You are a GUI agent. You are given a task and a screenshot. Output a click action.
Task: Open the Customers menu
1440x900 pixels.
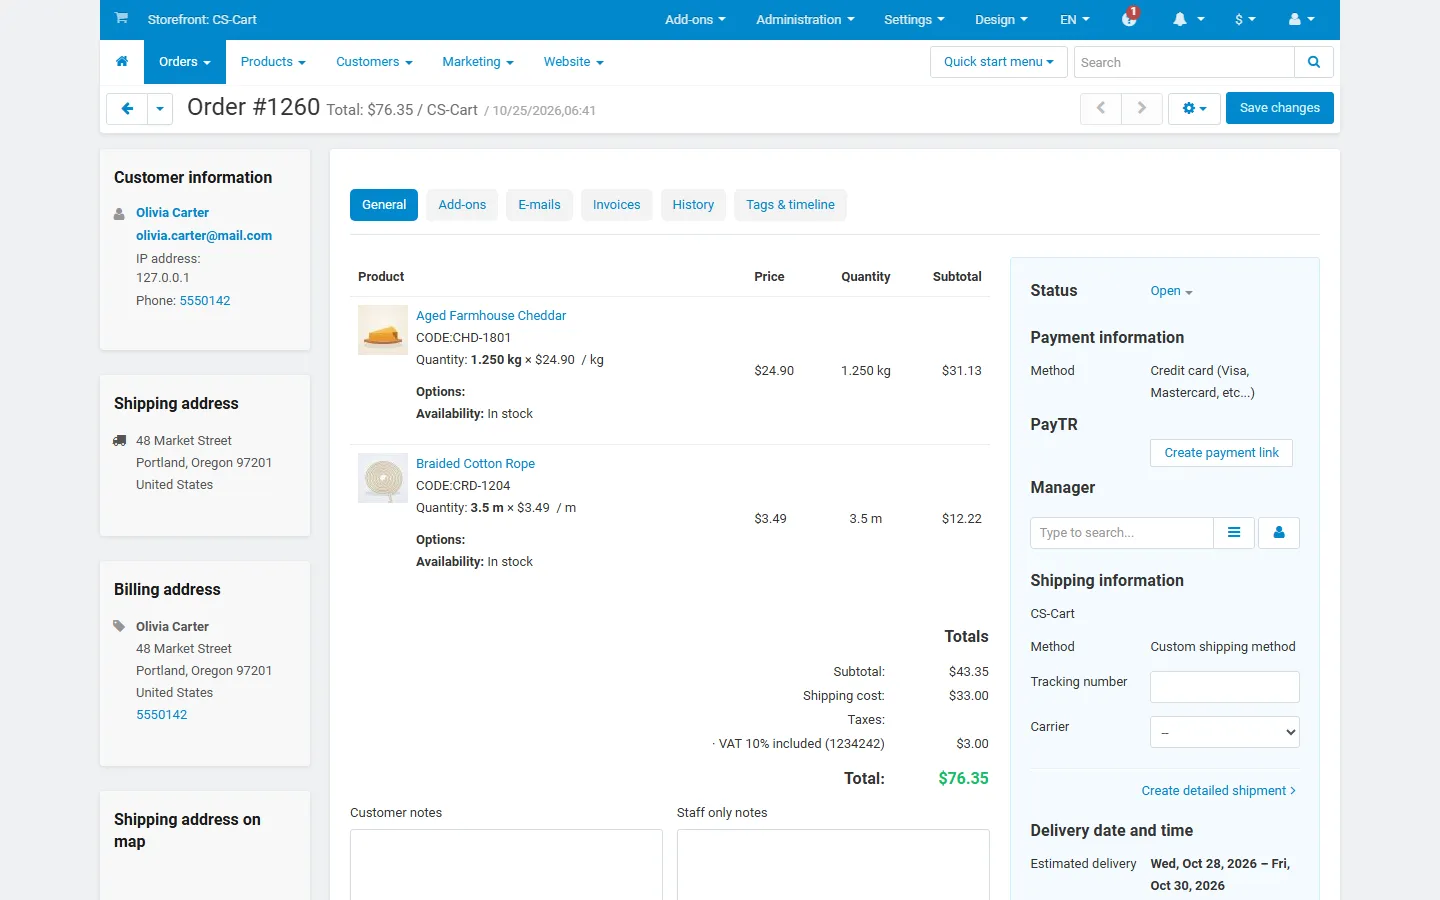pos(374,62)
